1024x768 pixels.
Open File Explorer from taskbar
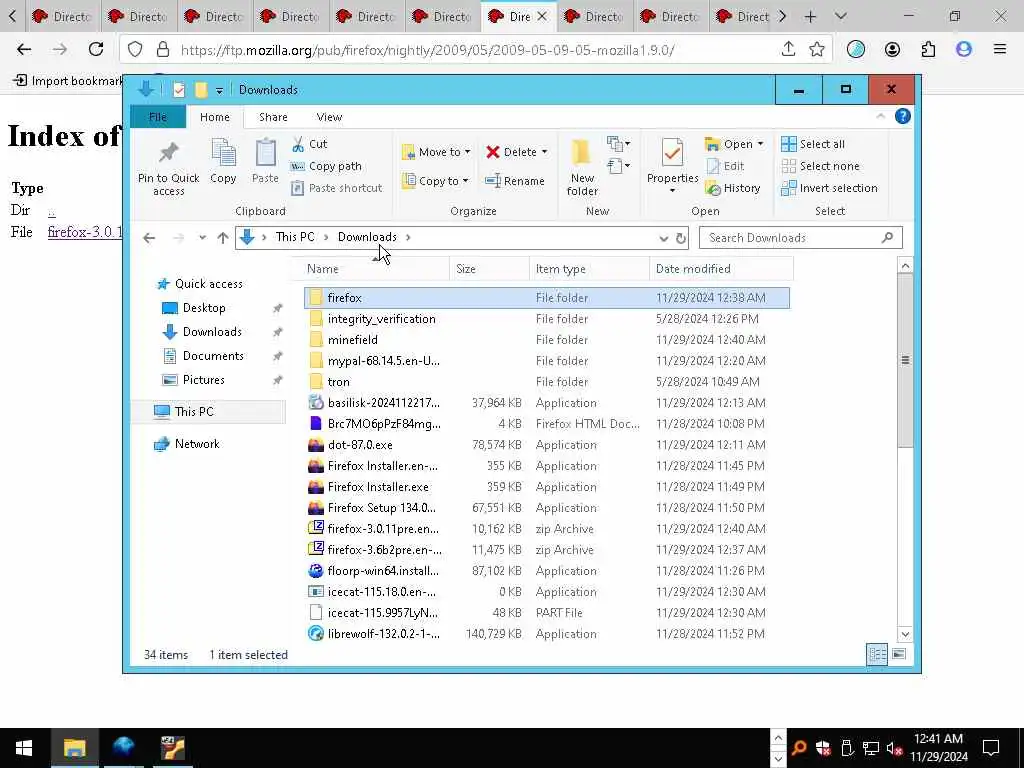[x=74, y=748]
